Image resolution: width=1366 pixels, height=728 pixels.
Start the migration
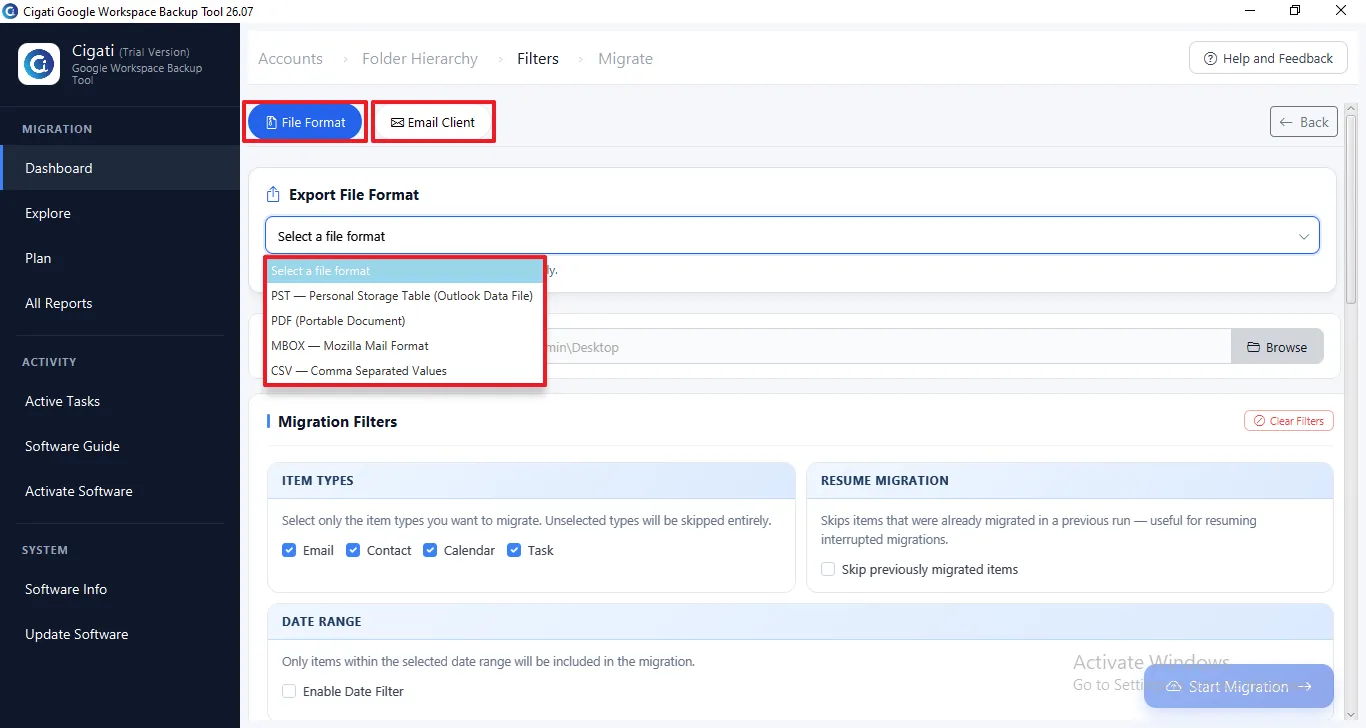coord(1238,686)
